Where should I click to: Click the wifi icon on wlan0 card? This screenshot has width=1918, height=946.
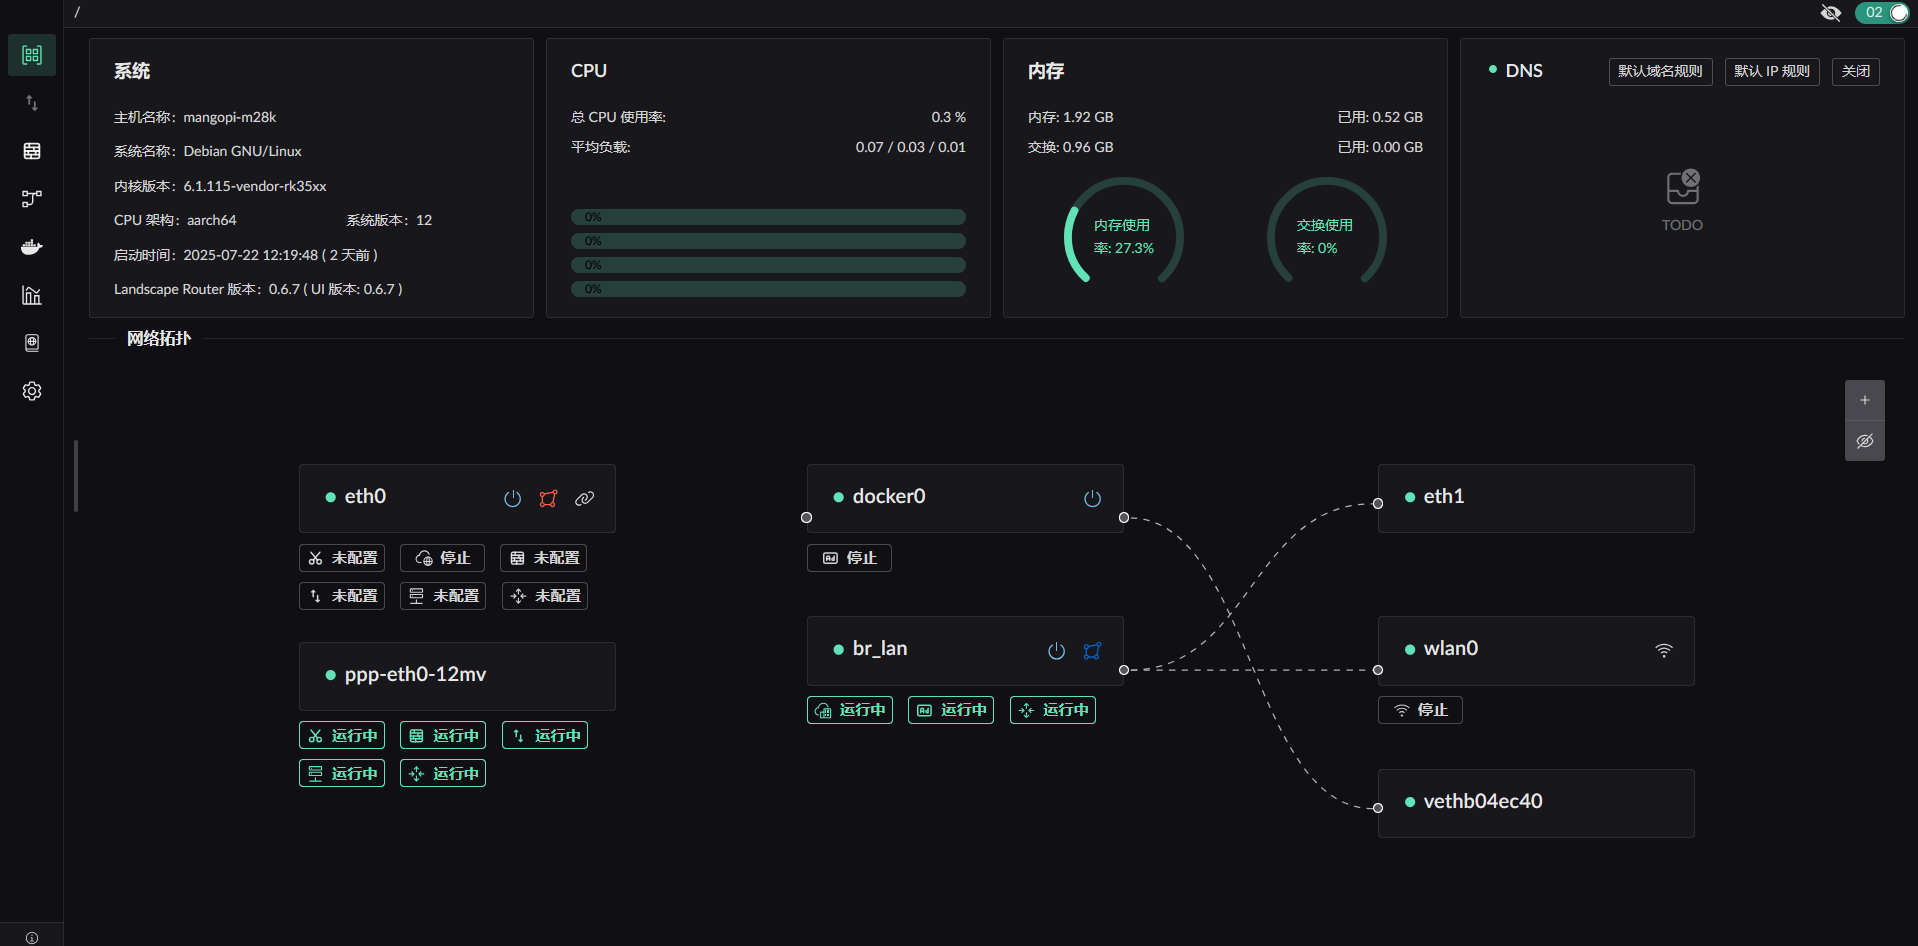click(x=1664, y=650)
